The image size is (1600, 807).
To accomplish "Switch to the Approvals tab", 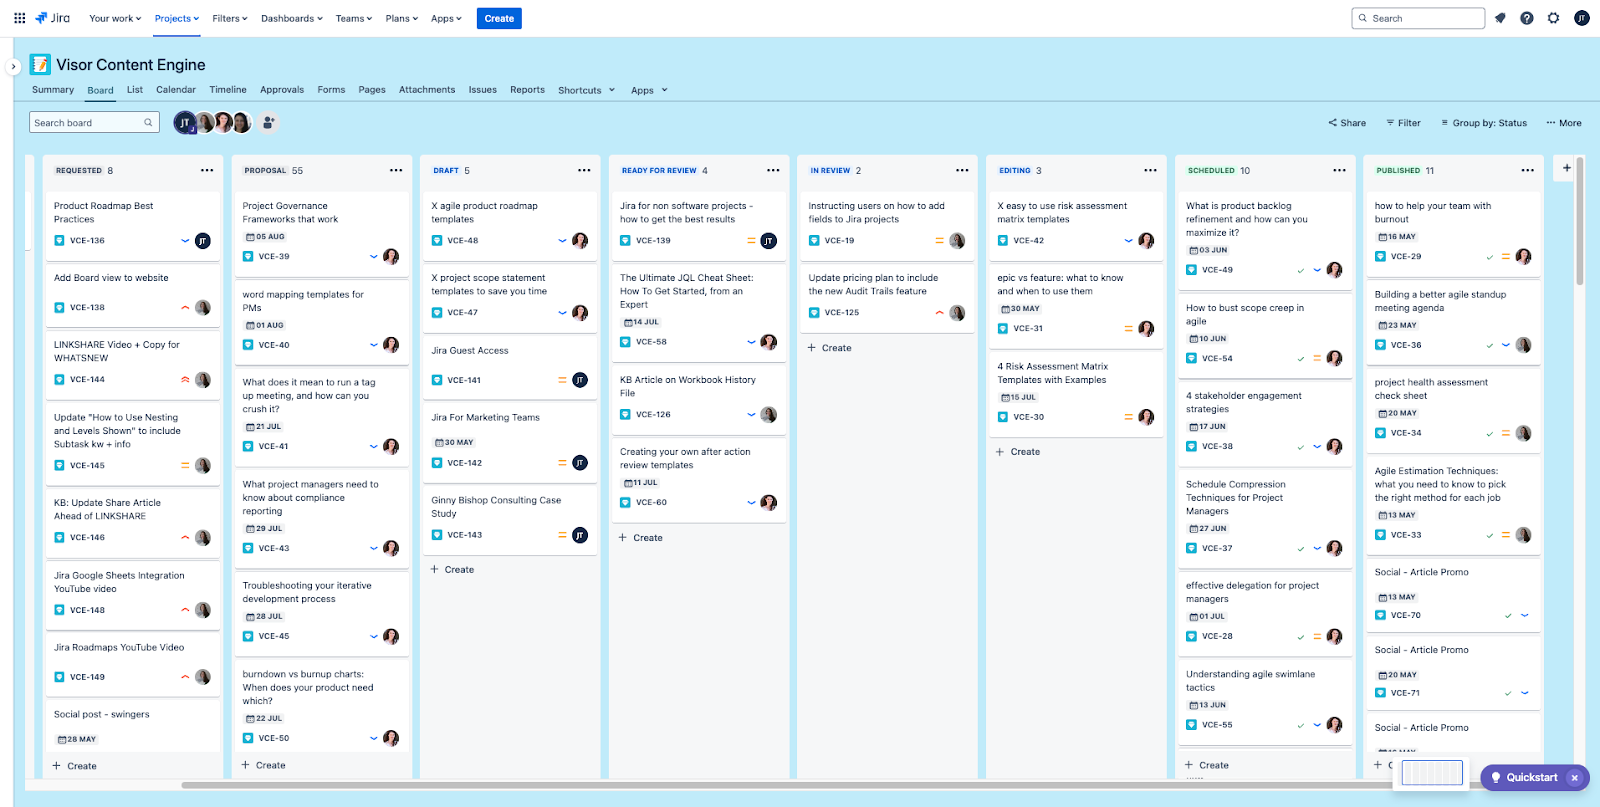I will click(x=282, y=90).
